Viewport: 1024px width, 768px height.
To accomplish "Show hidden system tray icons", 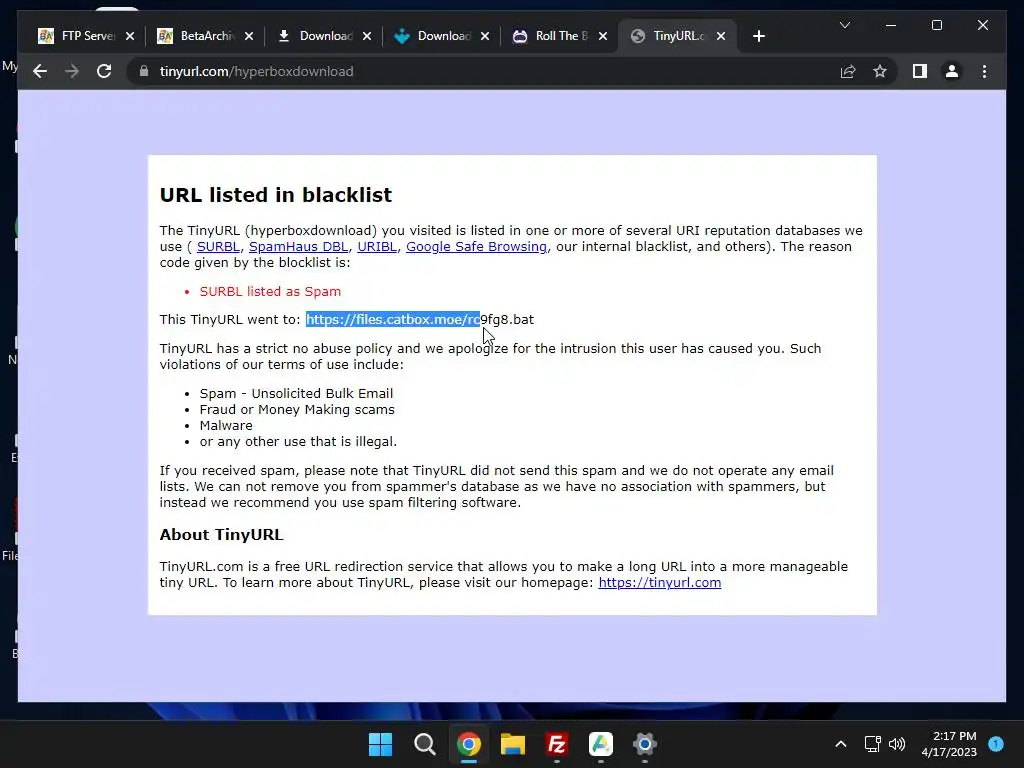I will (x=841, y=744).
